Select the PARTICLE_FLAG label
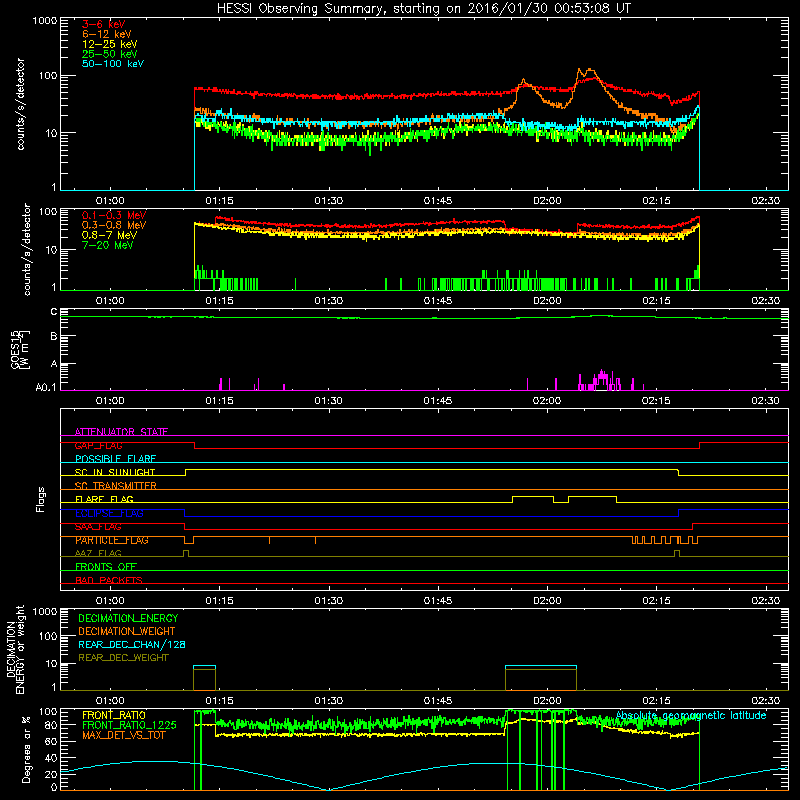800x800 pixels. (x=112, y=540)
